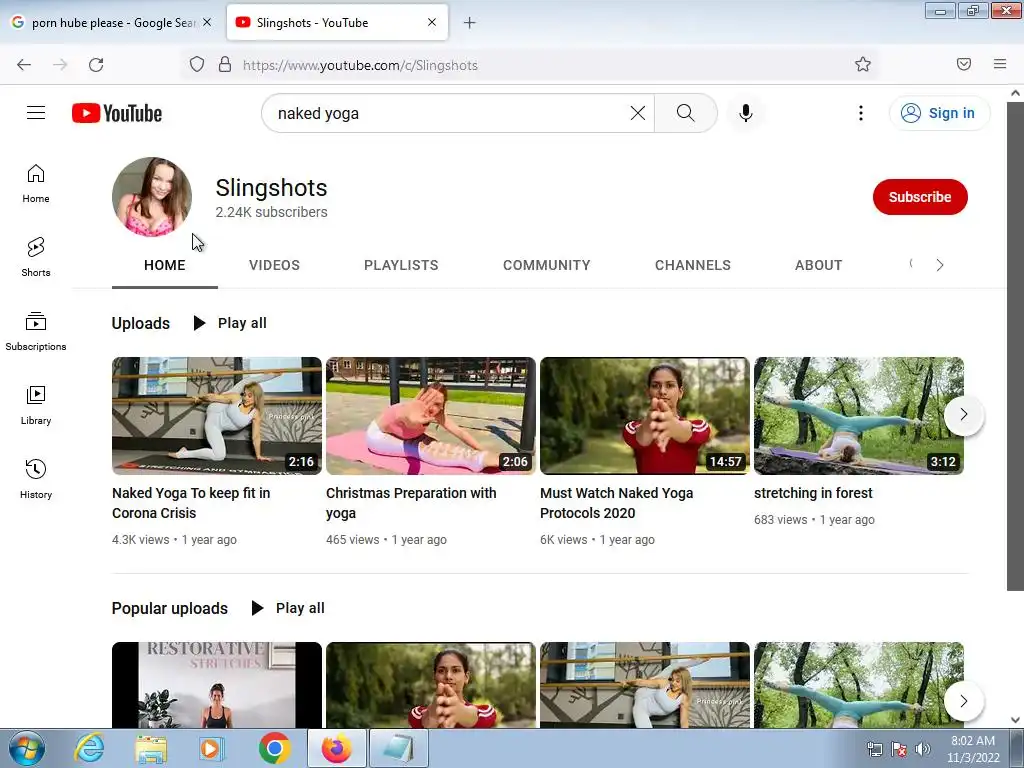Click the page vertical scrollbar thumb
Image resolution: width=1024 pixels, height=768 pixels.
click(x=1015, y=346)
